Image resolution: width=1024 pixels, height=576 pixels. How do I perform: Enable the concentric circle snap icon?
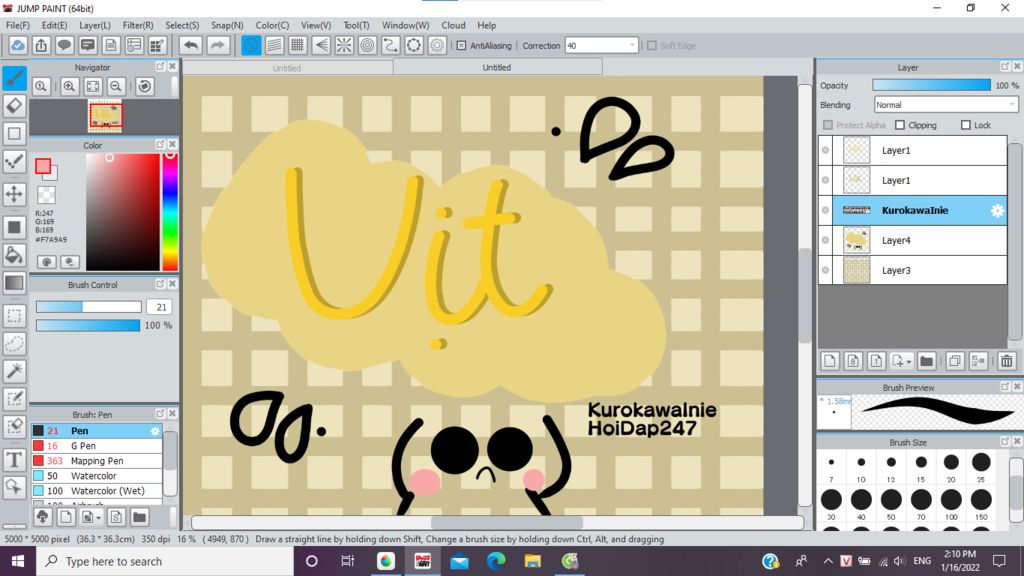(368, 45)
